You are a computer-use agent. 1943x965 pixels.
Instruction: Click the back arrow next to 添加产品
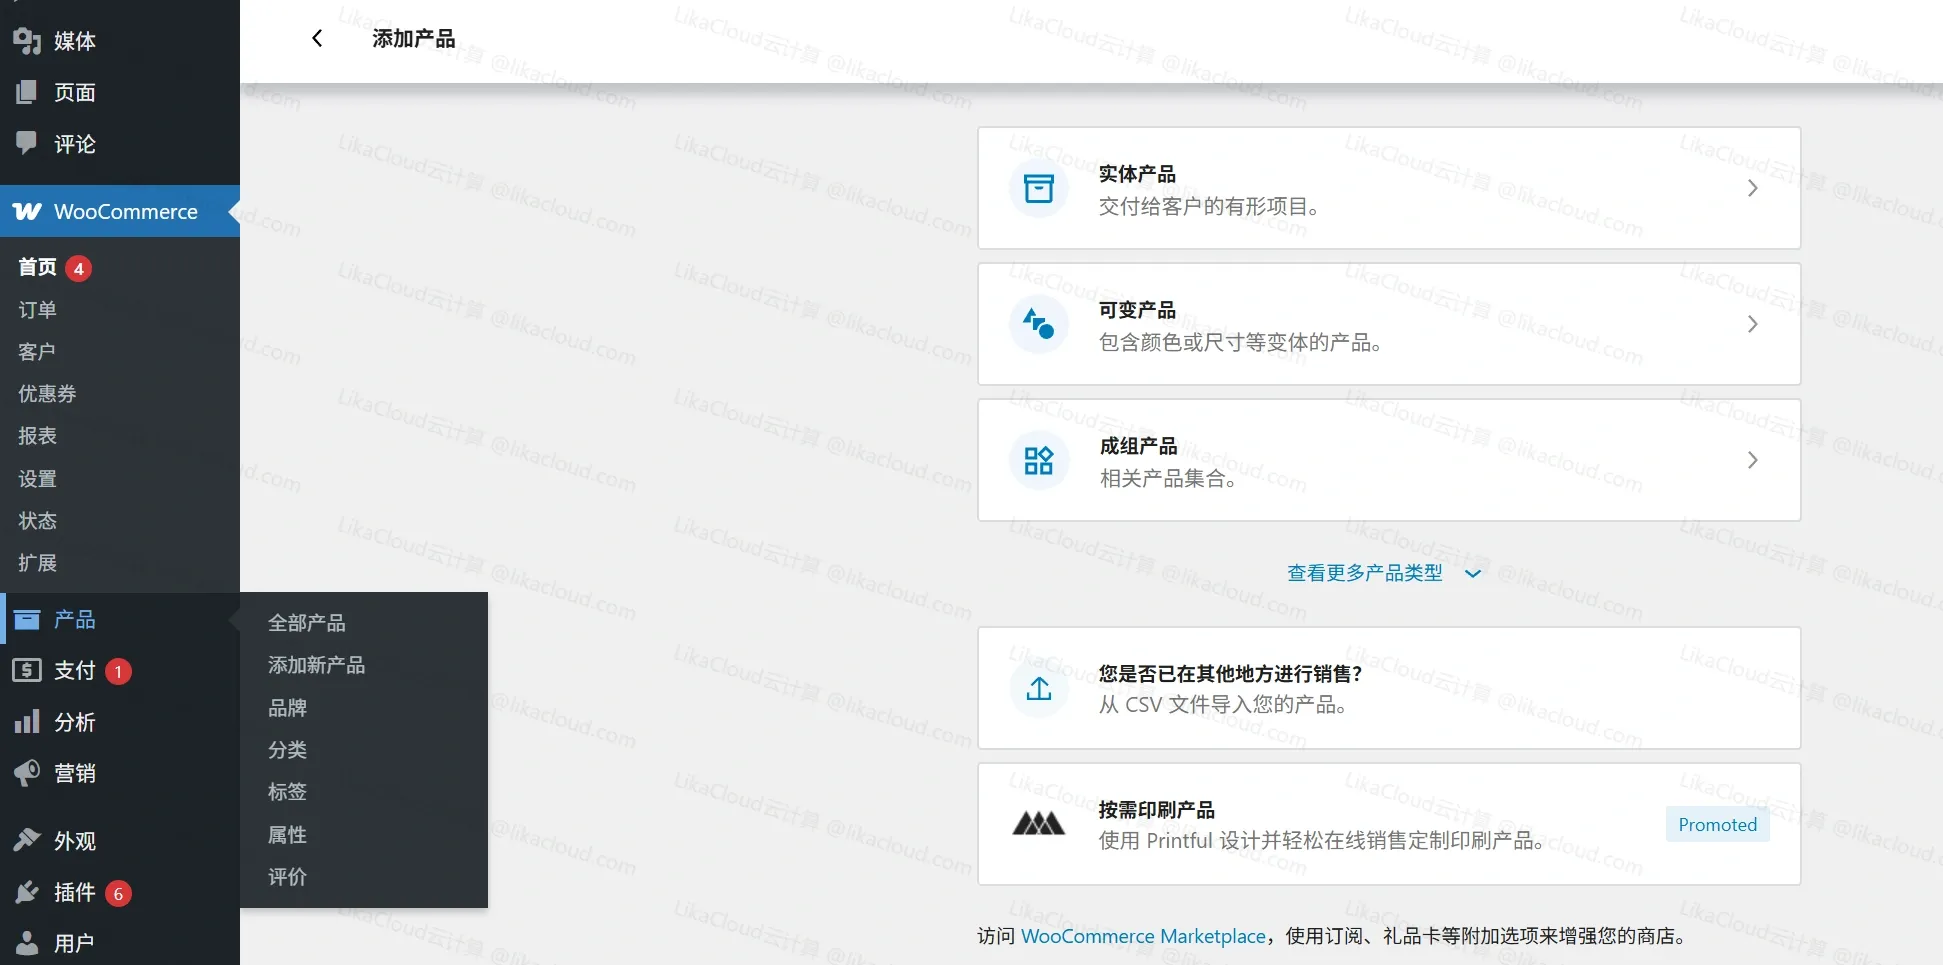pos(317,38)
